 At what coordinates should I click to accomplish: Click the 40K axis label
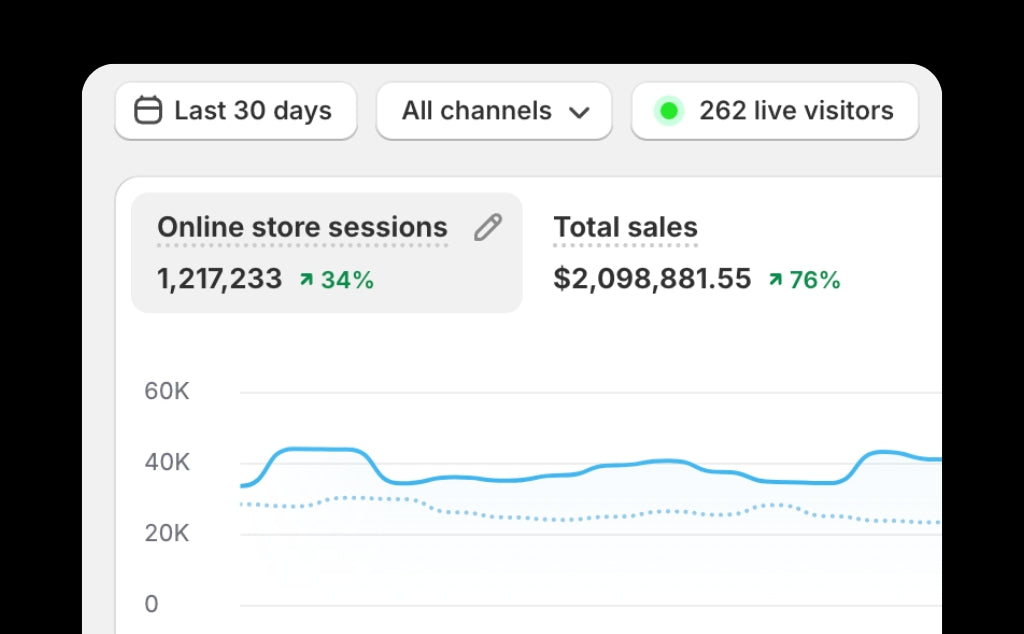point(166,462)
